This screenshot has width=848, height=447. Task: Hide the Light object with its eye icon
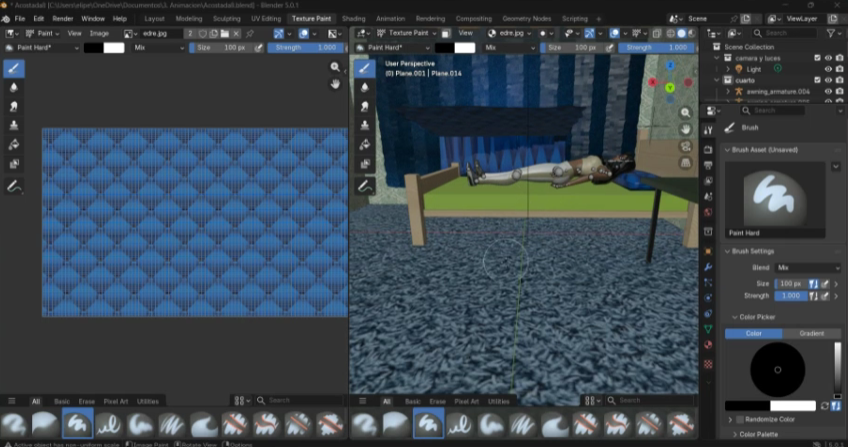828,69
